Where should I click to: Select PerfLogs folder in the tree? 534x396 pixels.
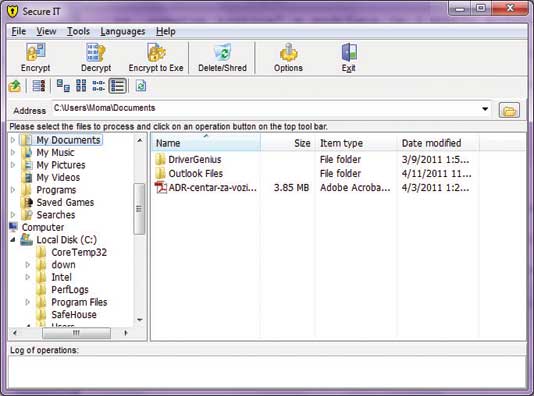tap(70, 289)
